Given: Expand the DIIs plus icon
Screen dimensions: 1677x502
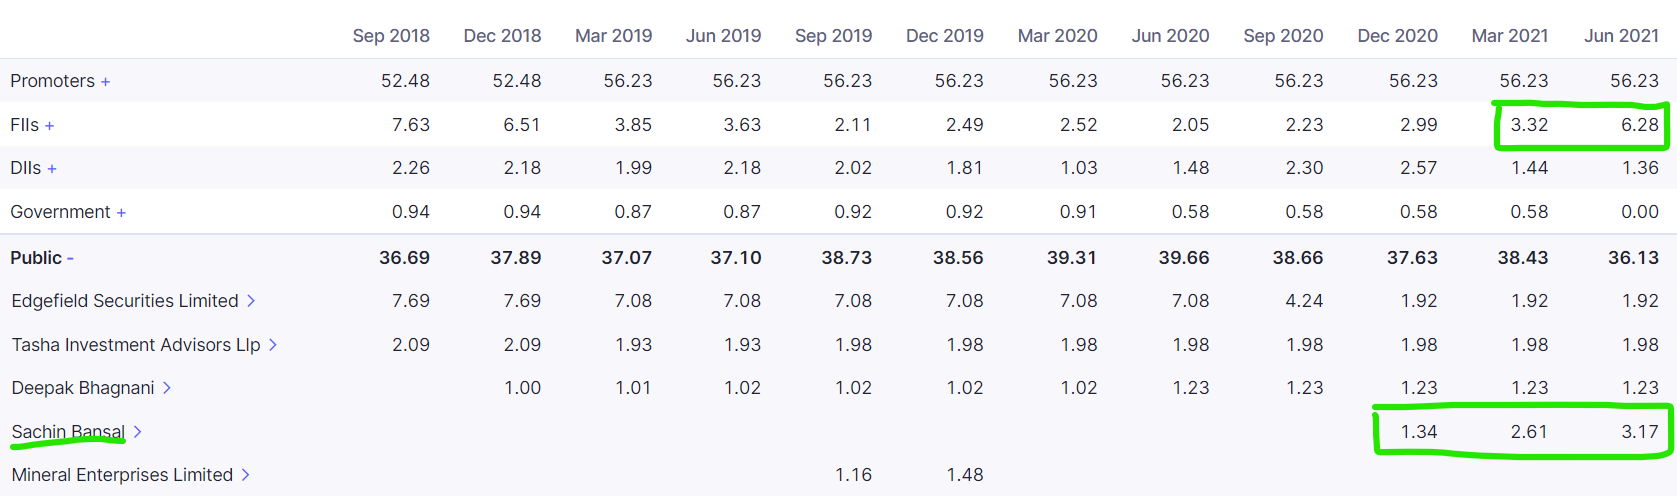Looking at the screenshot, I should (x=52, y=169).
